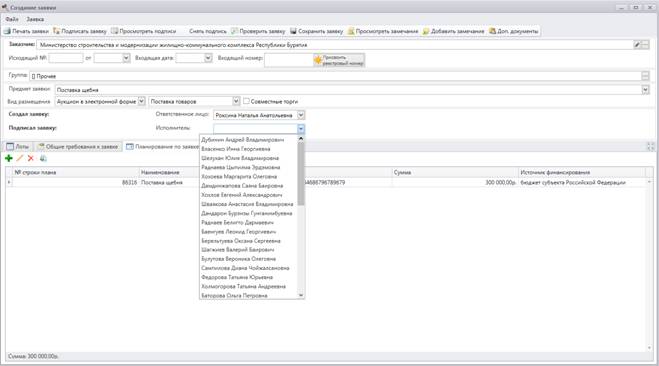Click the № строки плана column header
The height and width of the screenshot is (366, 659).
[76, 172]
